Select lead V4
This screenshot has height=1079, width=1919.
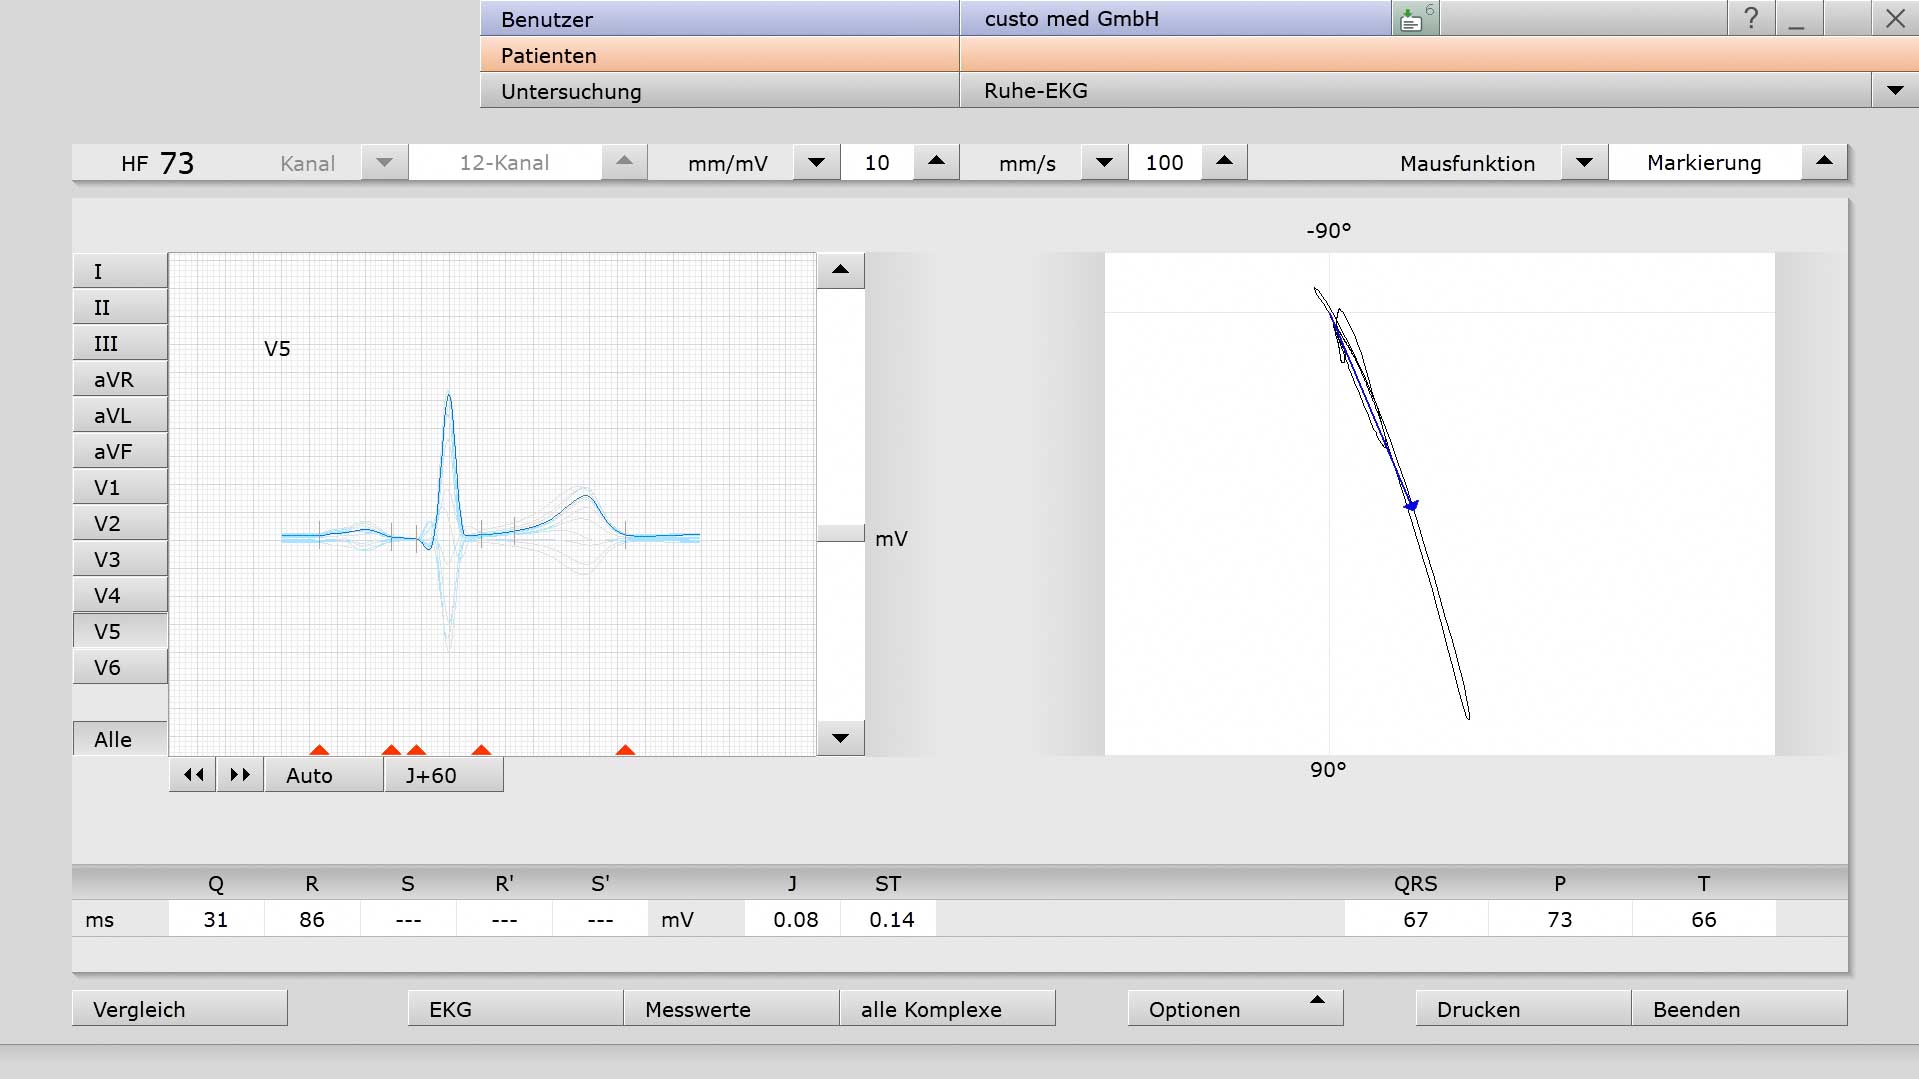120,595
